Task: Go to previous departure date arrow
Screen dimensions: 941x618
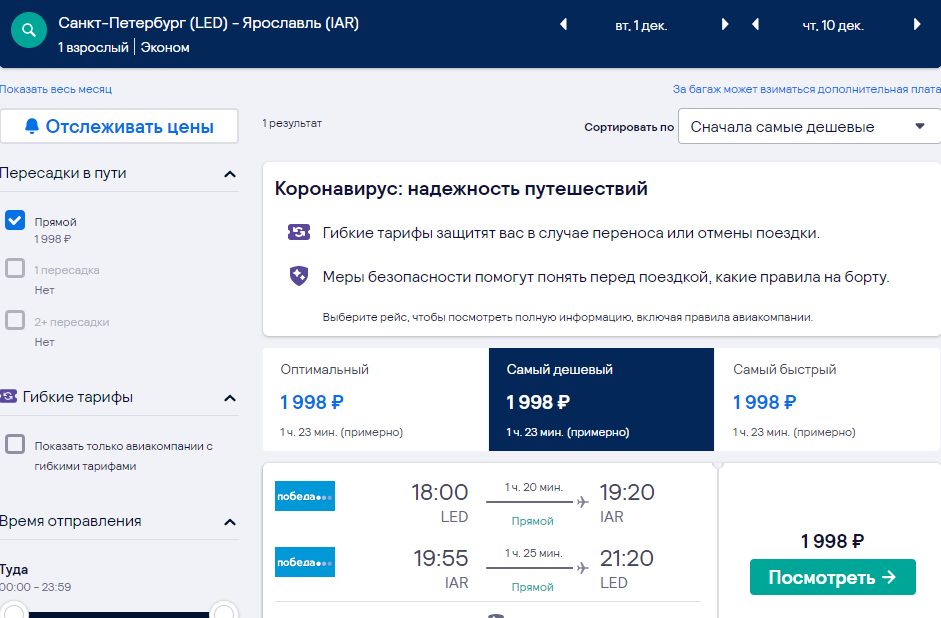Action: [563, 25]
